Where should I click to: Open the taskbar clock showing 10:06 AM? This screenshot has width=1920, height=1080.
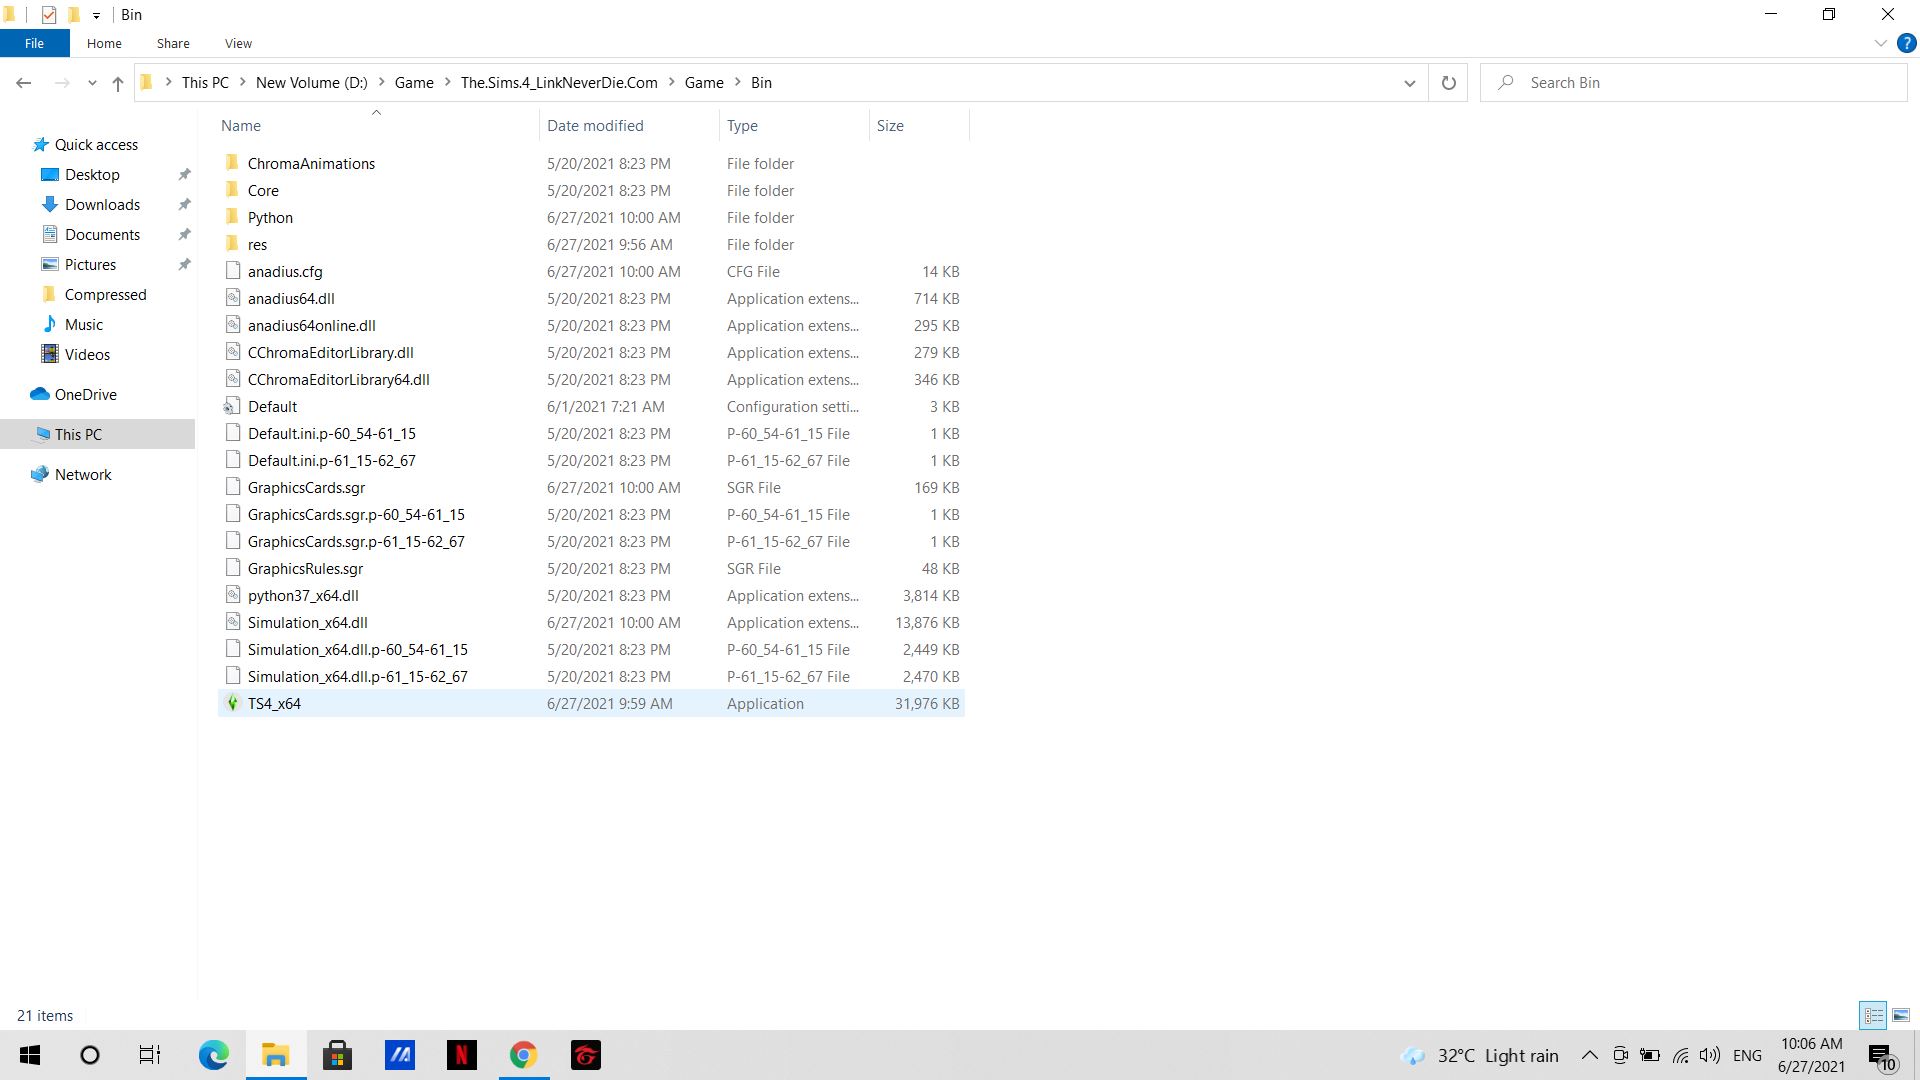(1811, 1055)
